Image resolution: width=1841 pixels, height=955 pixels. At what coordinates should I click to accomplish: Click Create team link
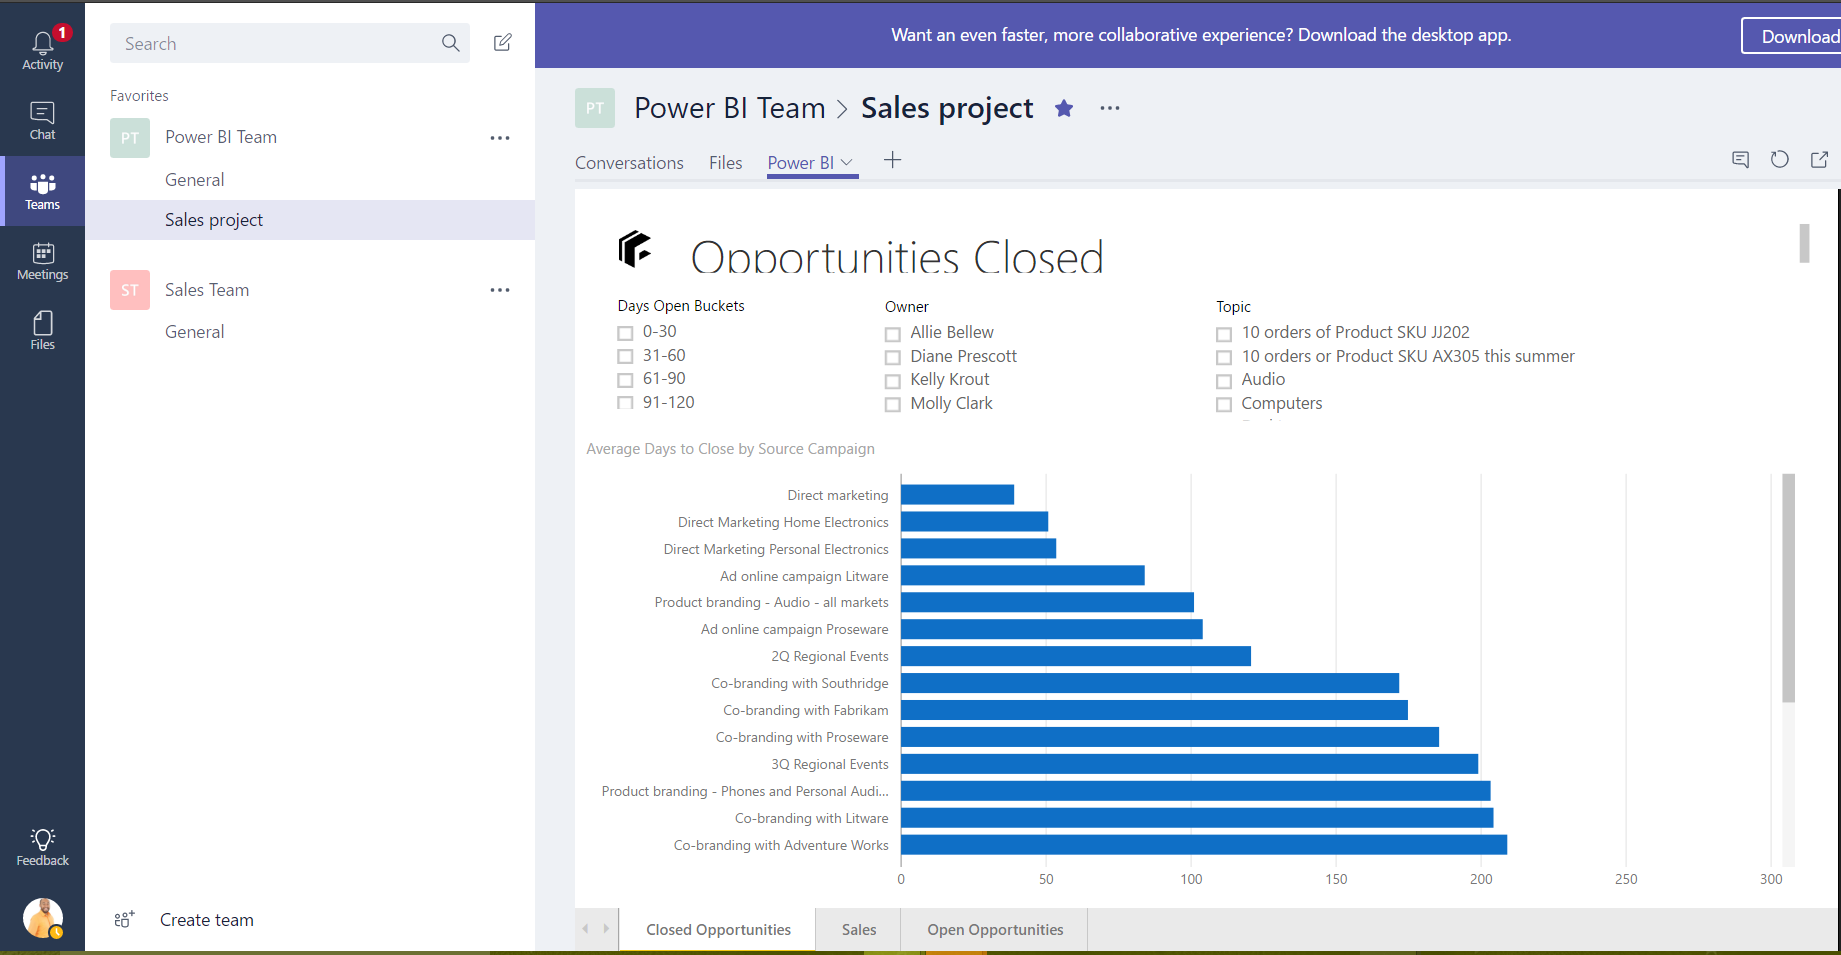(x=207, y=920)
